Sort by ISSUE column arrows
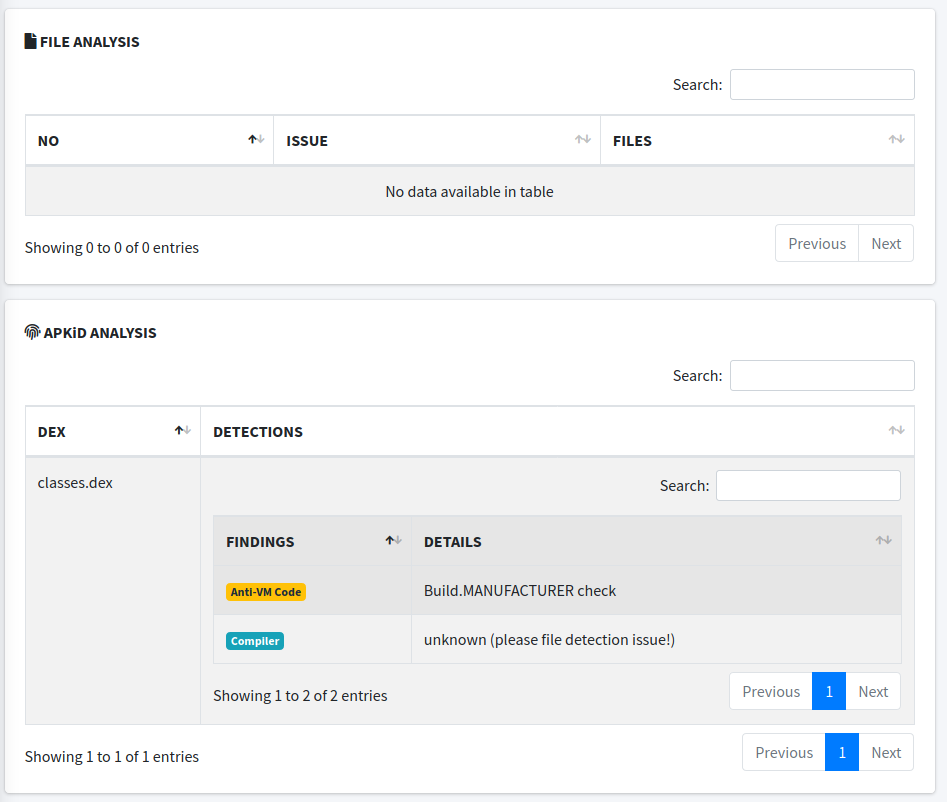The height and width of the screenshot is (802, 947). (x=582, y=140)
